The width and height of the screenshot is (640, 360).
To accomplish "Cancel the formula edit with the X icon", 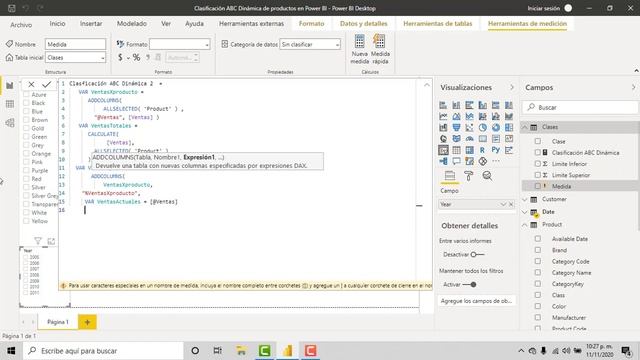I will (x=31, y=84).
